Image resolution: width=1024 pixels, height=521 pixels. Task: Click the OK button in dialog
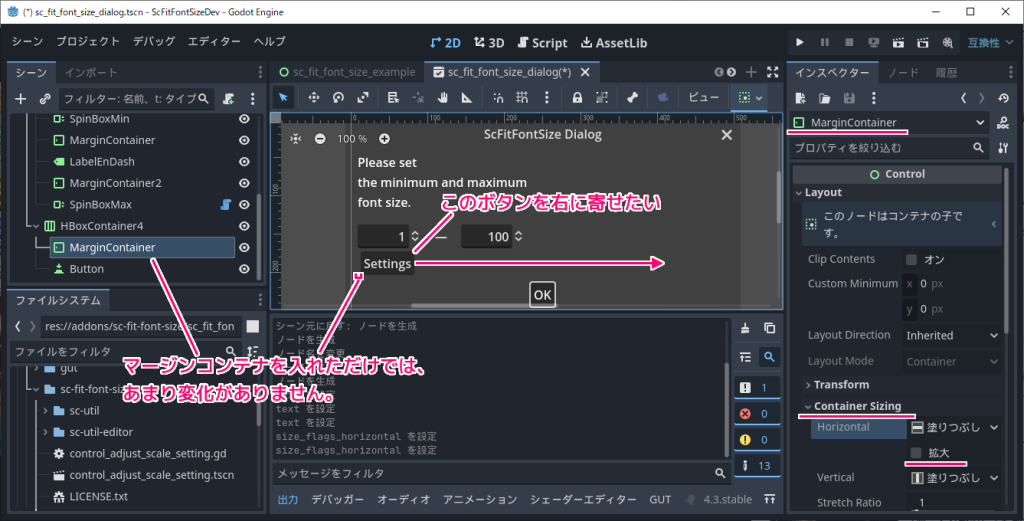click(543, 295)
